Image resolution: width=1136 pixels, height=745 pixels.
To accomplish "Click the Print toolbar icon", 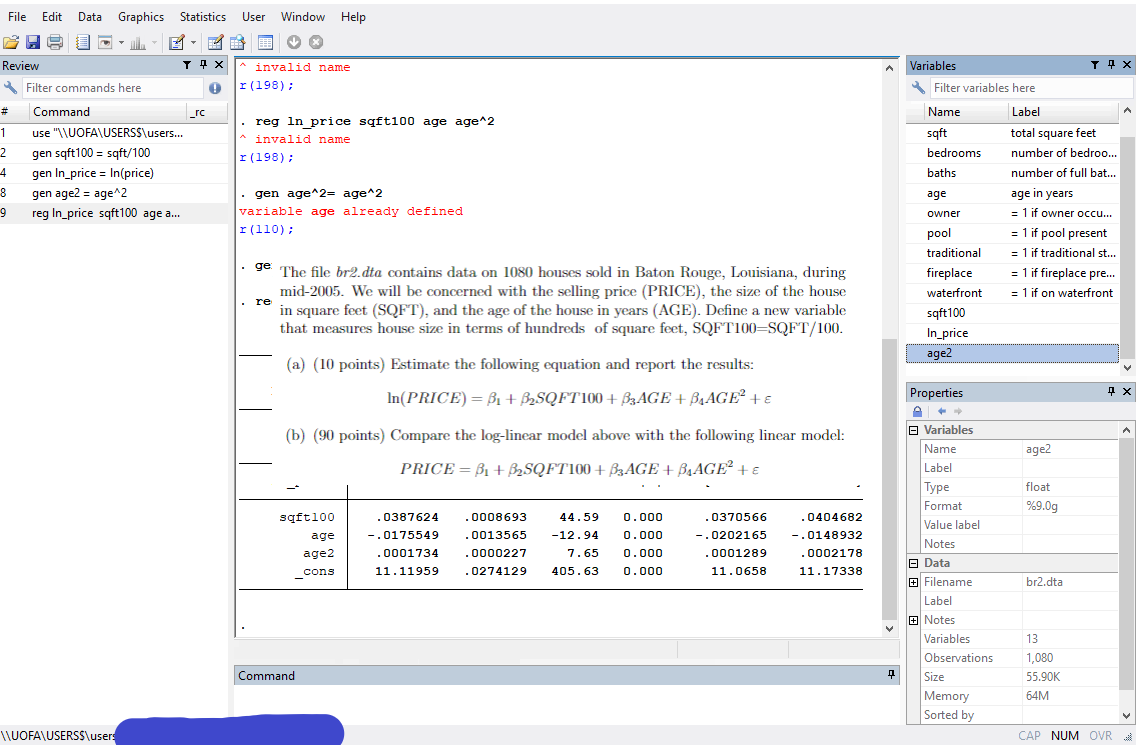I will pos(55,43).
